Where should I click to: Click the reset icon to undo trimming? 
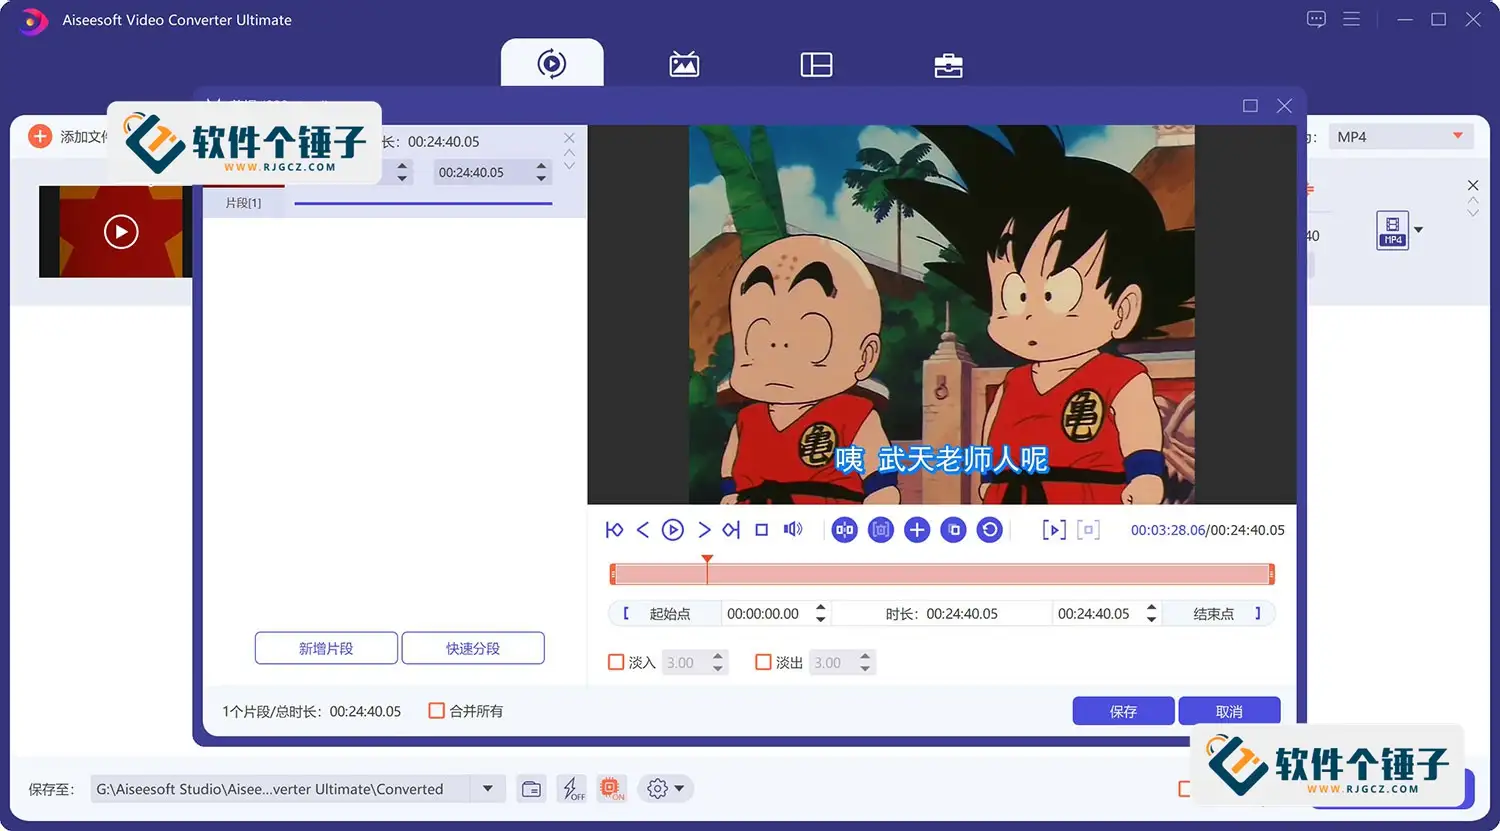(989, 530)
